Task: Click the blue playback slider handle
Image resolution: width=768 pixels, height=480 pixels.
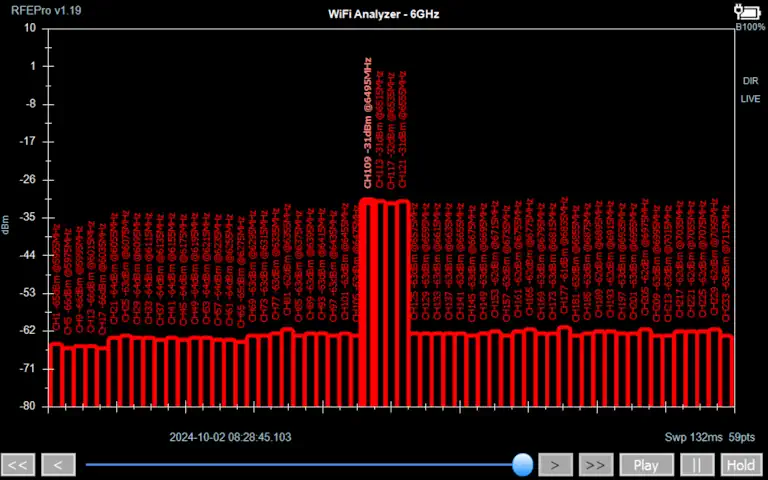Action: click(x=522, y=464)
